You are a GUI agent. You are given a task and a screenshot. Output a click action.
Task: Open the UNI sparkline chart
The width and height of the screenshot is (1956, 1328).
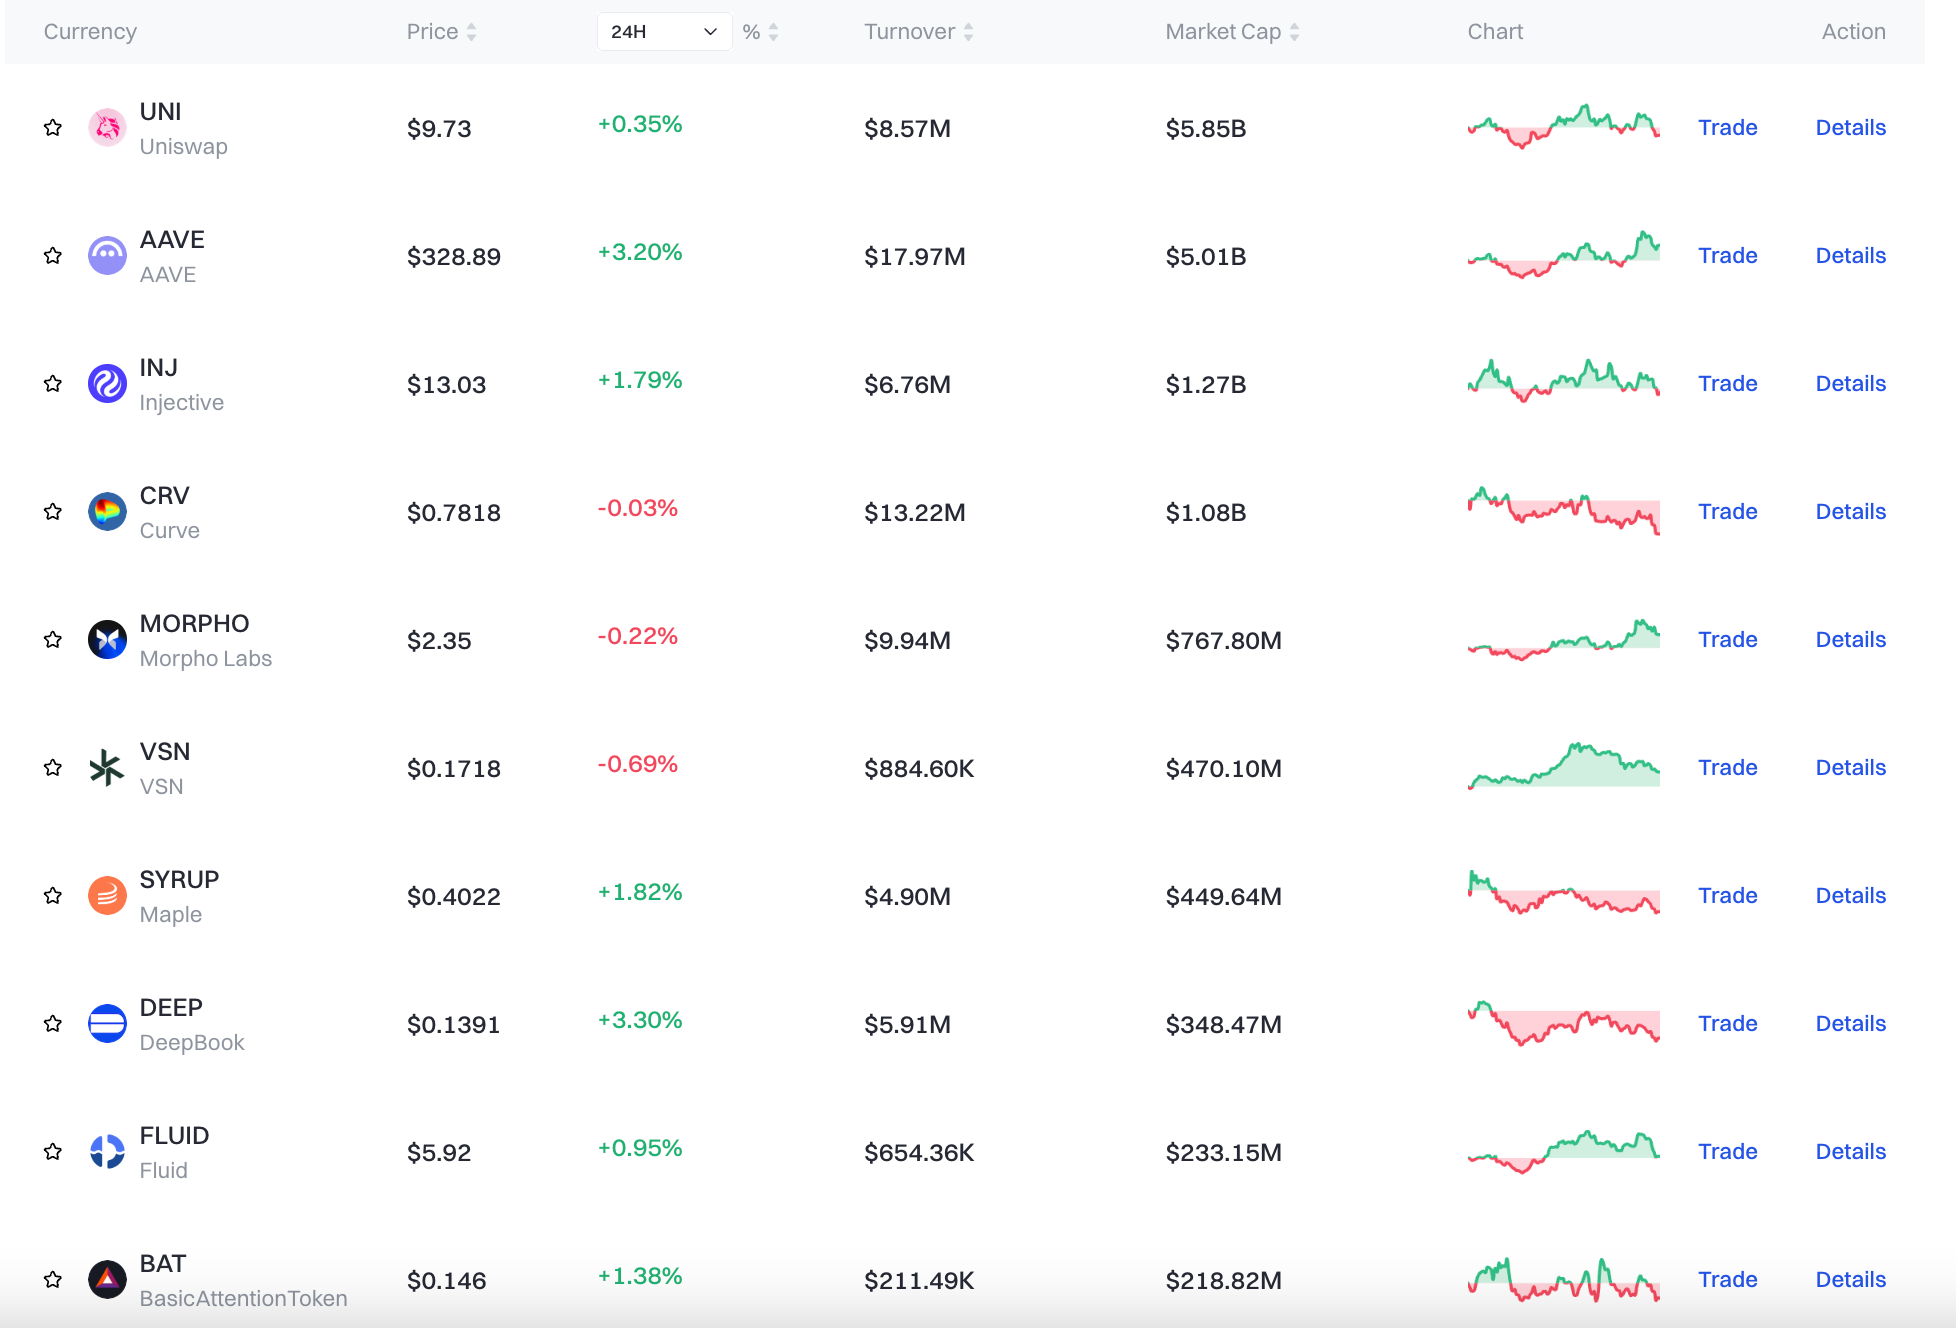pos(1564,127)
